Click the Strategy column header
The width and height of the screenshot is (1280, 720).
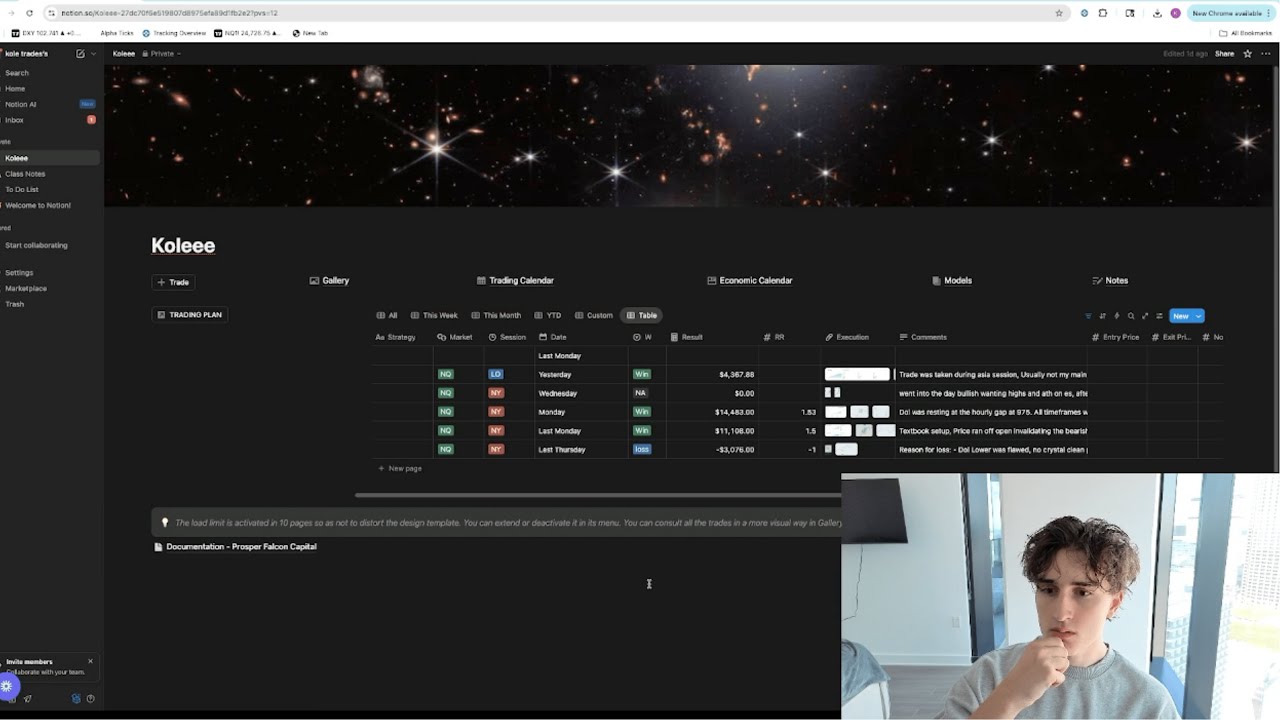pyautogui.click(x=396, y=337)
